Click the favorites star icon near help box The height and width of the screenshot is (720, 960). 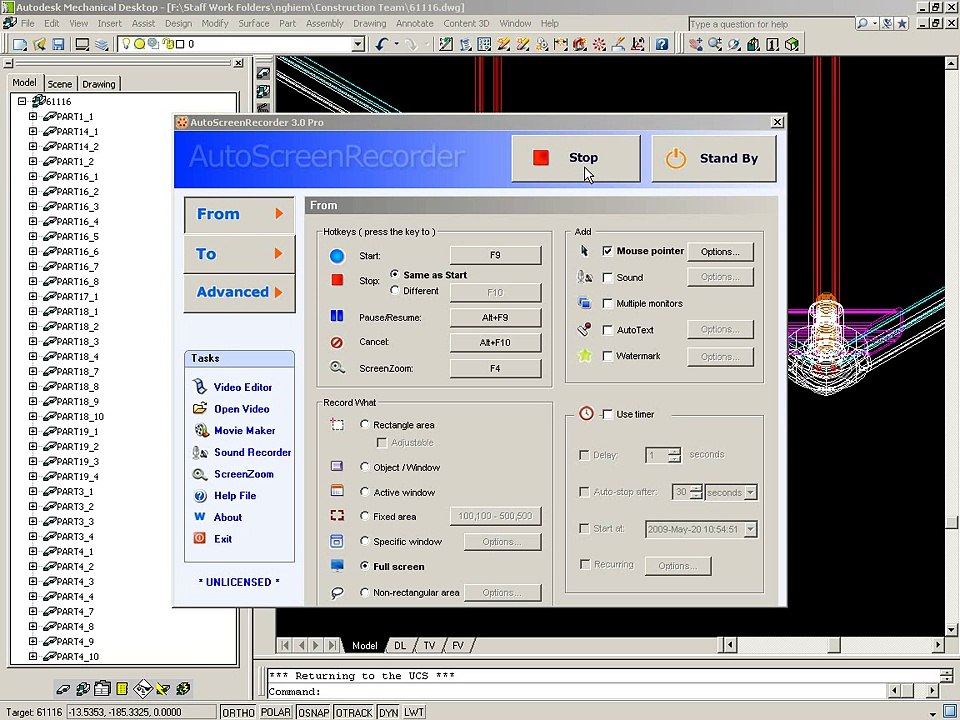902,24
